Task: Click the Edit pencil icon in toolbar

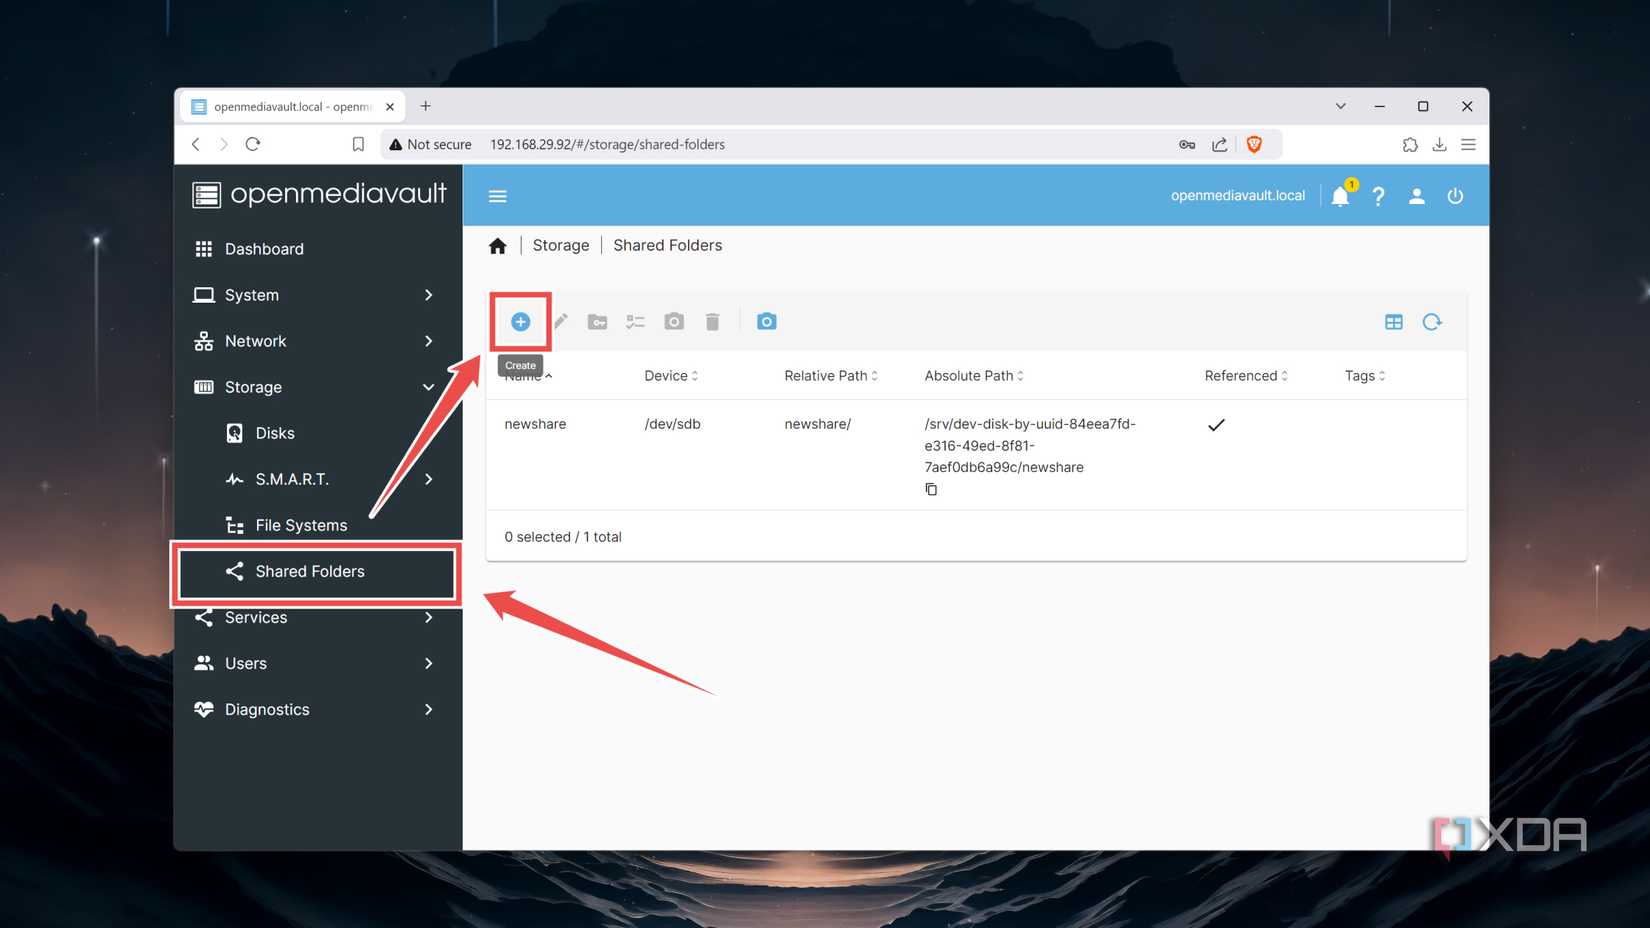Action: (560, 321)
